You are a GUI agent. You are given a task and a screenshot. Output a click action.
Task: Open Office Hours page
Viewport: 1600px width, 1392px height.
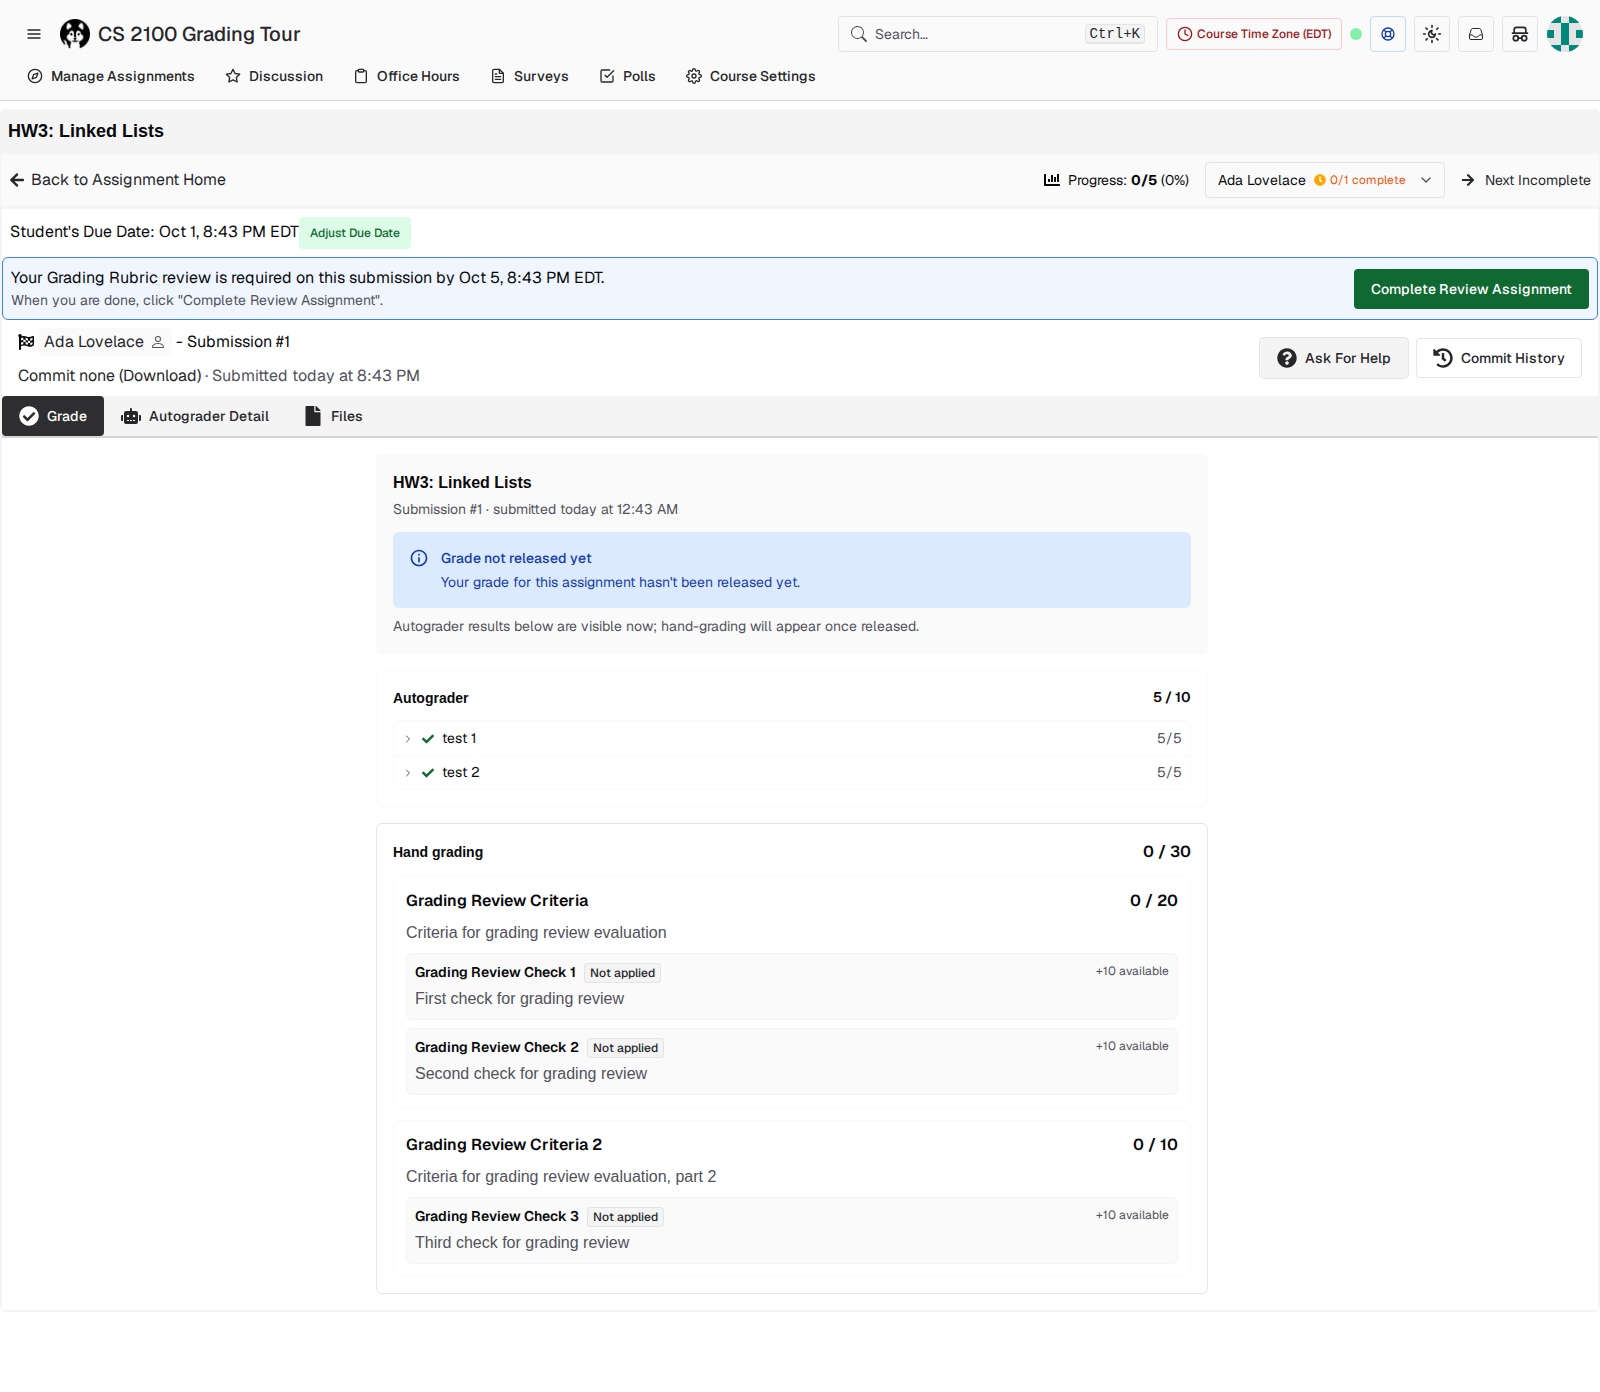pyautogui.click(x=407, y=76)
